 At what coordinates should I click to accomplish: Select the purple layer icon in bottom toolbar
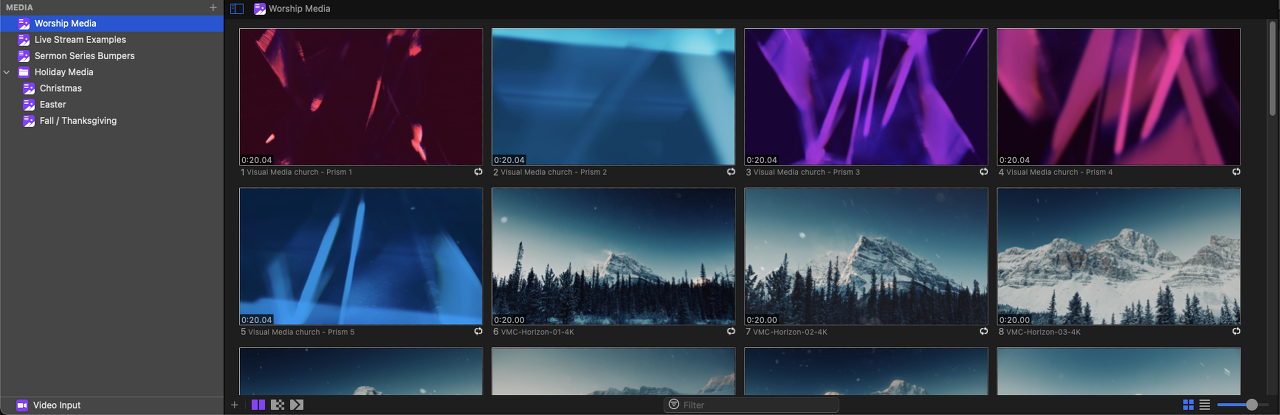259,405
